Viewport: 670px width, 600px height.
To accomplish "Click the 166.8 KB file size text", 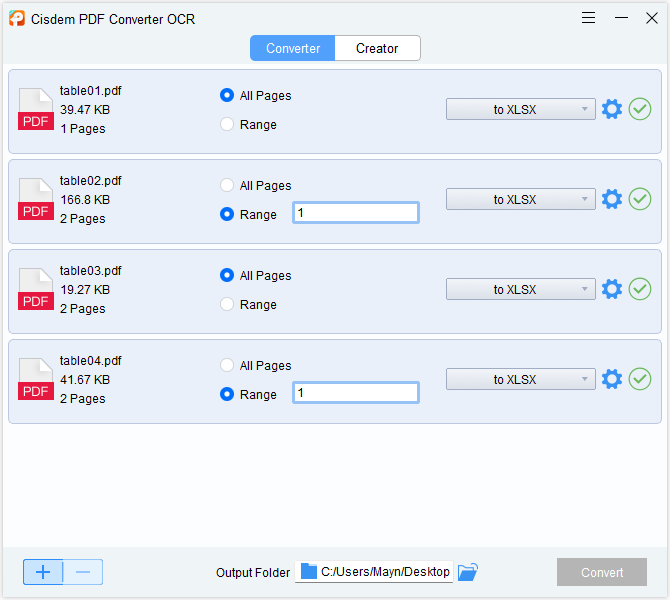I will coord(85,200).
